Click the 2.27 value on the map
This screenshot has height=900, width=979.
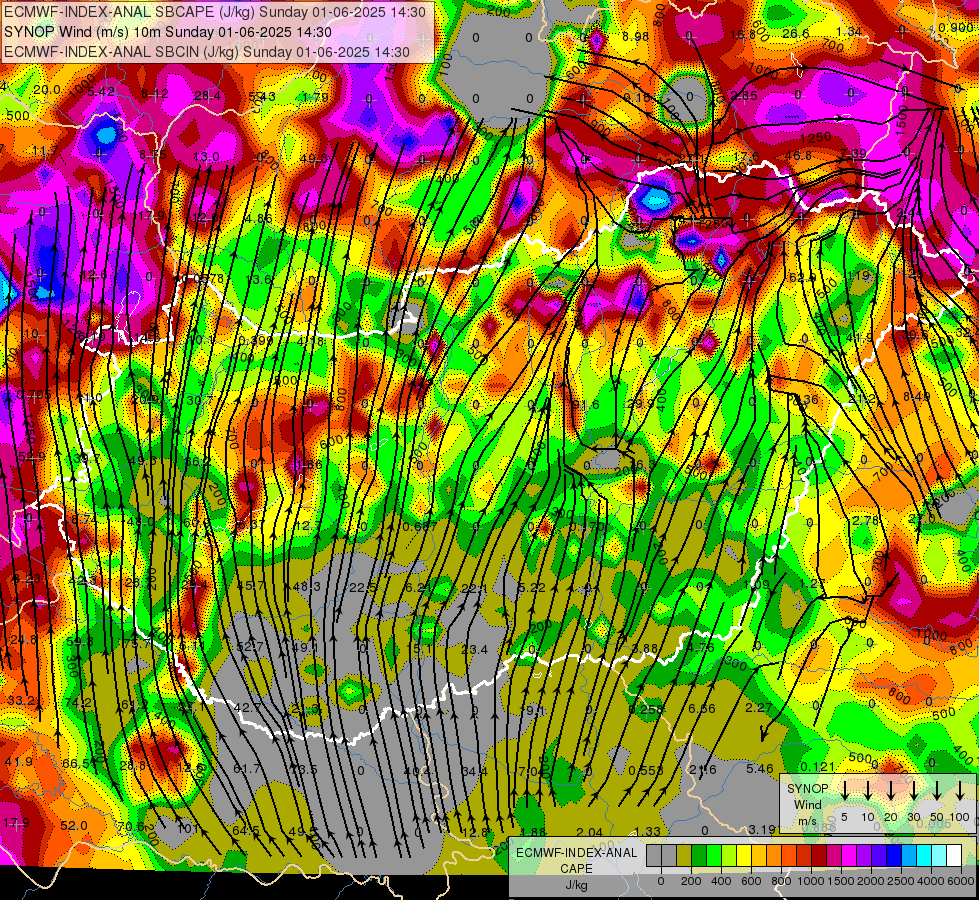pos(759,708)
